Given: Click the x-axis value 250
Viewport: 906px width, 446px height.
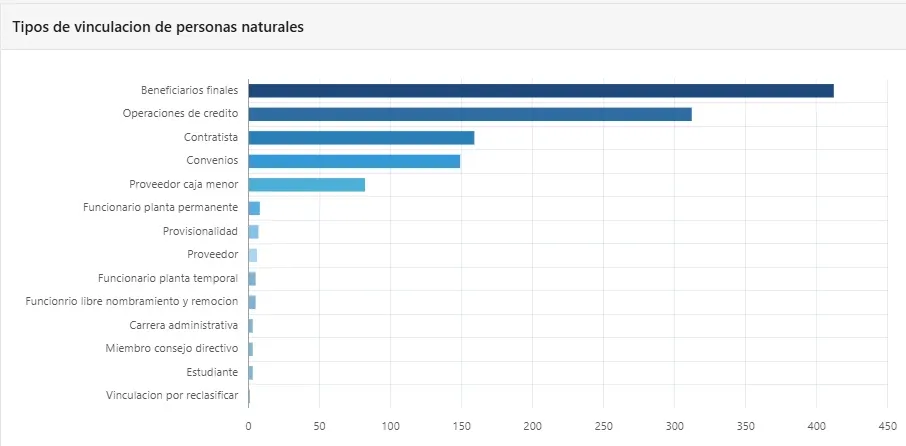Looking at the screenshot, I should pos(603,426).
